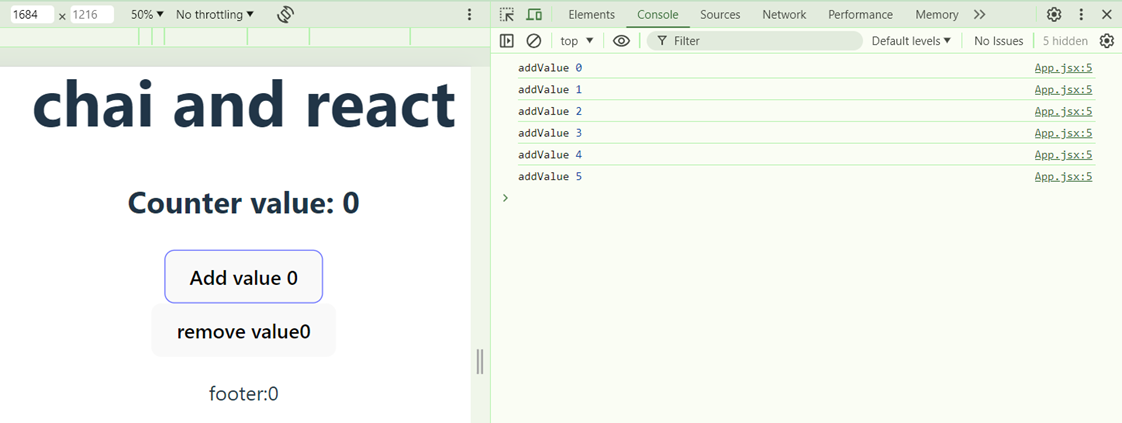Create a live expression with eye icon
1122x423 pixels.
click(x=621, y=41)
